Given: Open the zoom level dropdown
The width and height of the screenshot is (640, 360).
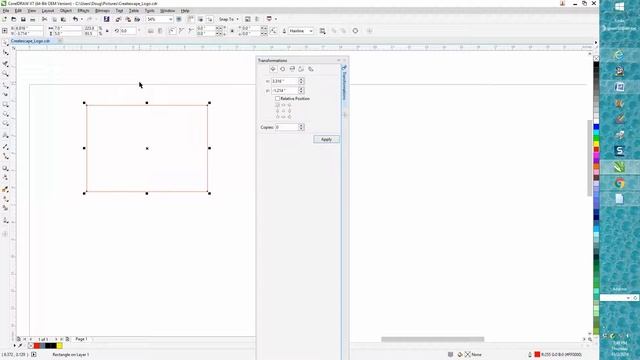Looking at the screenshot, I should [x=171, y=19].
